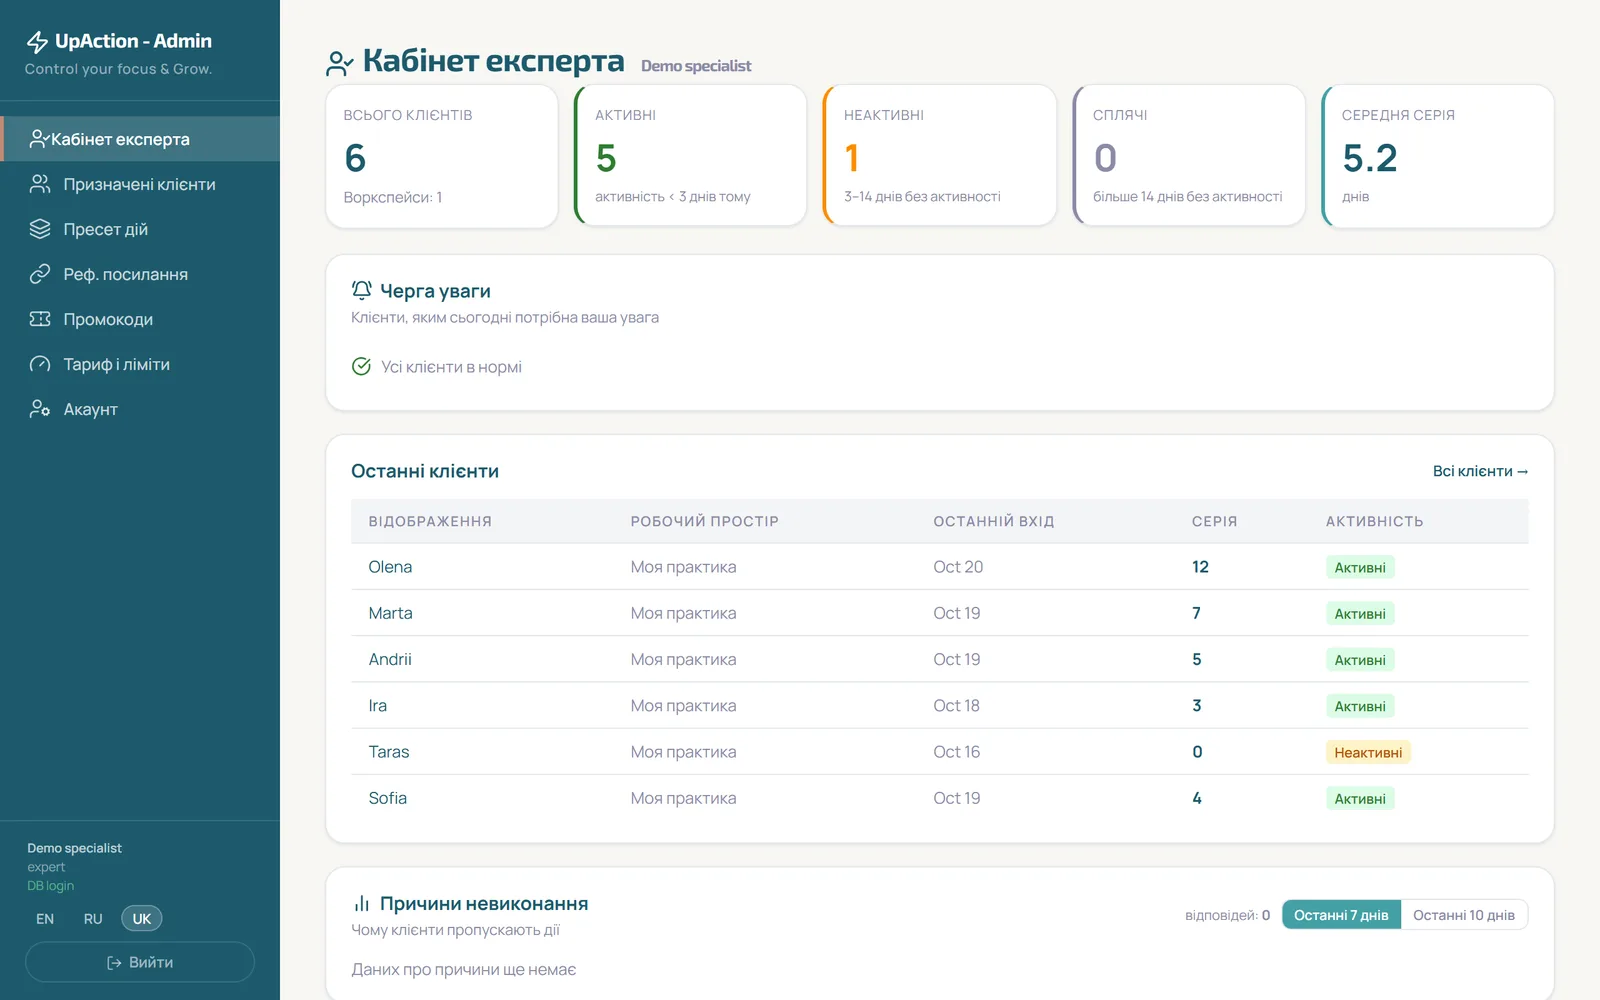Viewport: 1600px width, 1000px height.
Task: Click streak value 12
Action: click(1200, 567)
